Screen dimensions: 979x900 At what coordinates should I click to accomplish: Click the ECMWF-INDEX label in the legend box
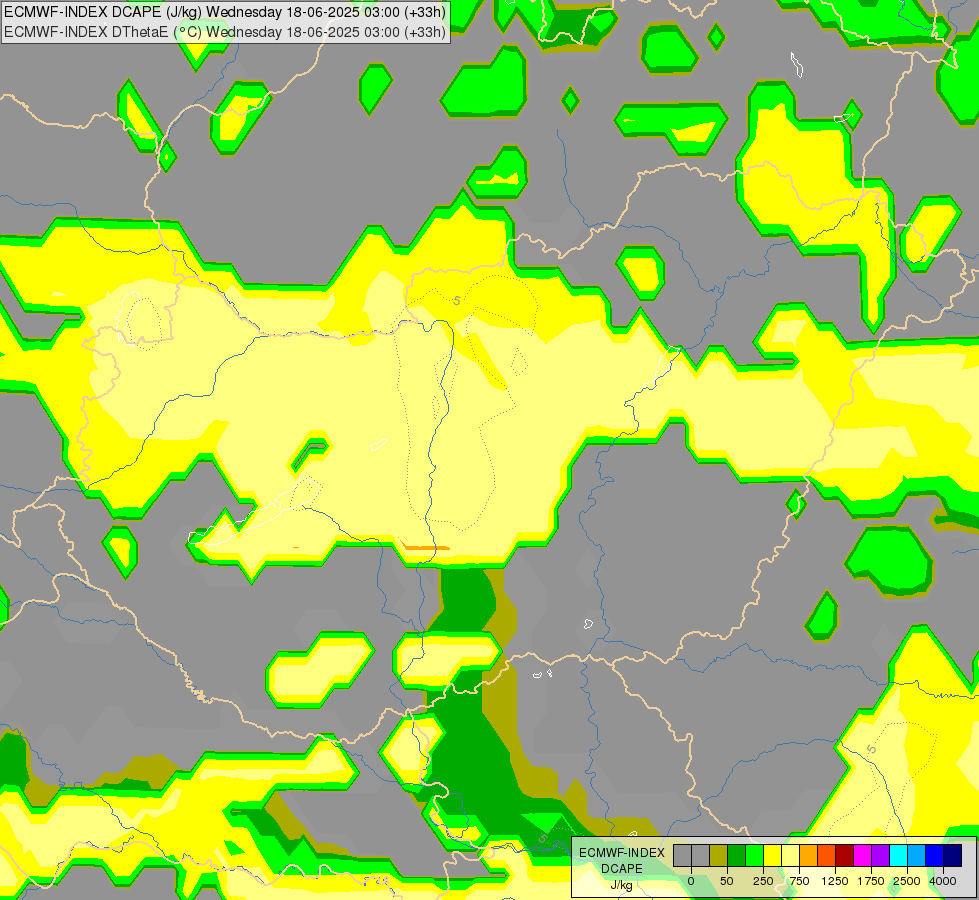click(622, 853)
